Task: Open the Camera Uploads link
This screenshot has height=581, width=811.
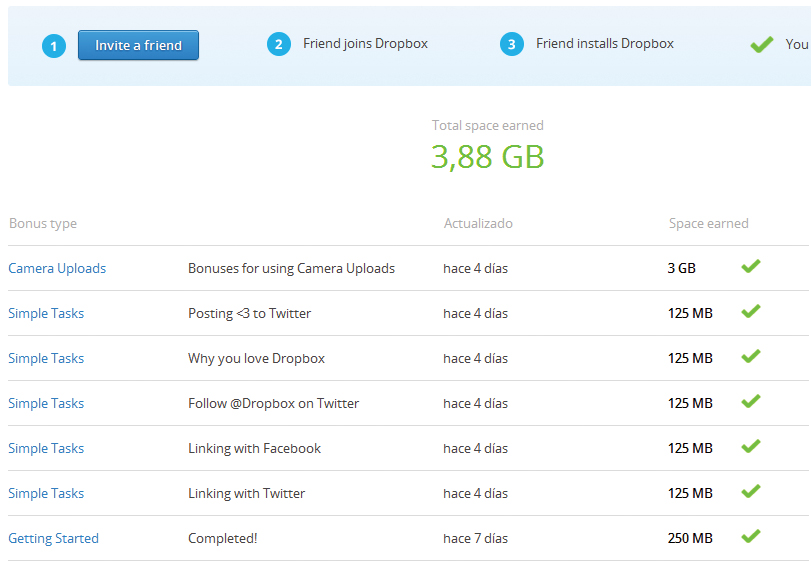Action: 57,269
